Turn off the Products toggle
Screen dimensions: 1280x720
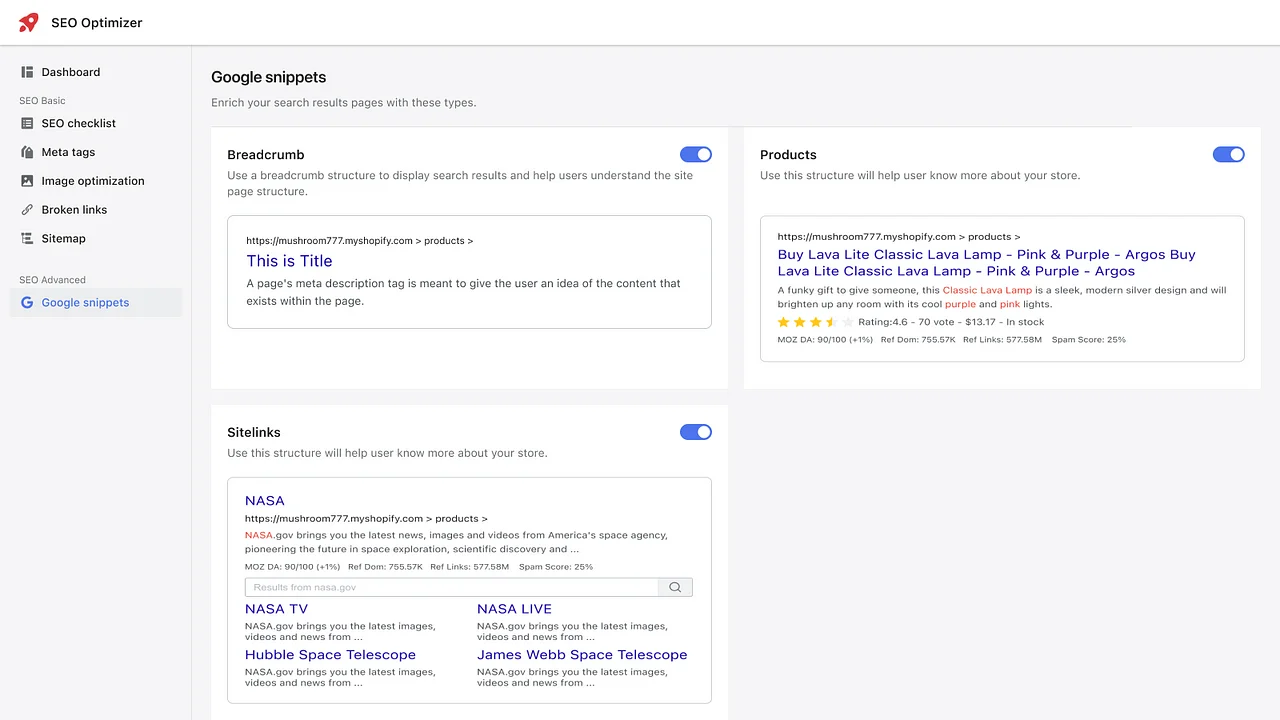1228,154
